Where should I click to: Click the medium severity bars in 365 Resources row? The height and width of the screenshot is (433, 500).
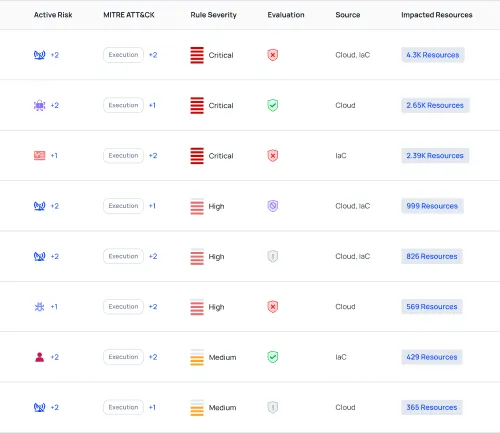coord(197,408)
